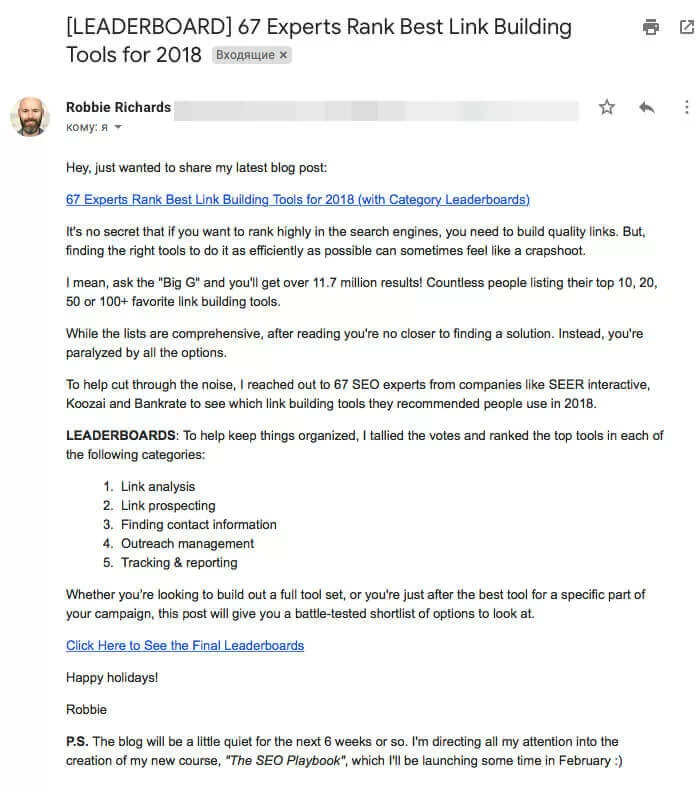Click the Outreach management list item
Screen dimensions: 700x793
click(187, 544)
